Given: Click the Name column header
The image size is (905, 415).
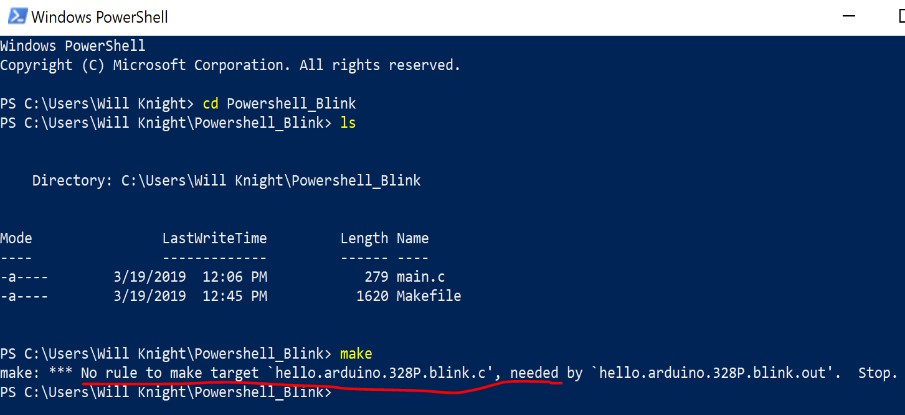Looking at the screenshot, I should click(x=412, y=238).
